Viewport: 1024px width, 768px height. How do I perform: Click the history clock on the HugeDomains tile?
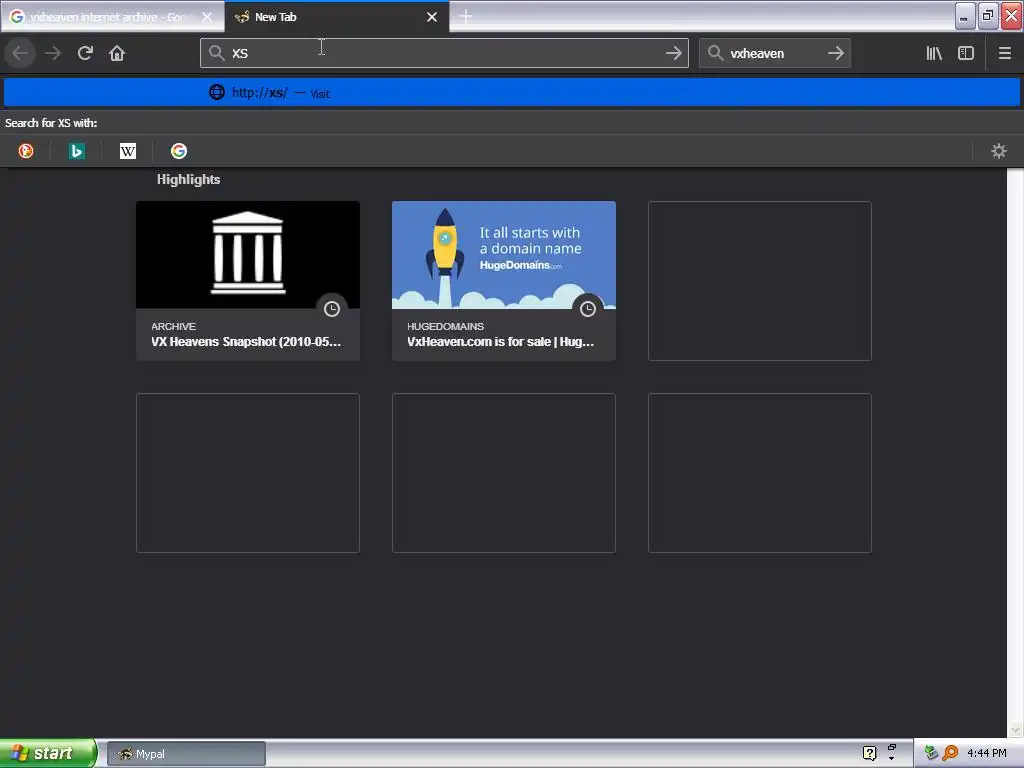click(x=588, y=308)
